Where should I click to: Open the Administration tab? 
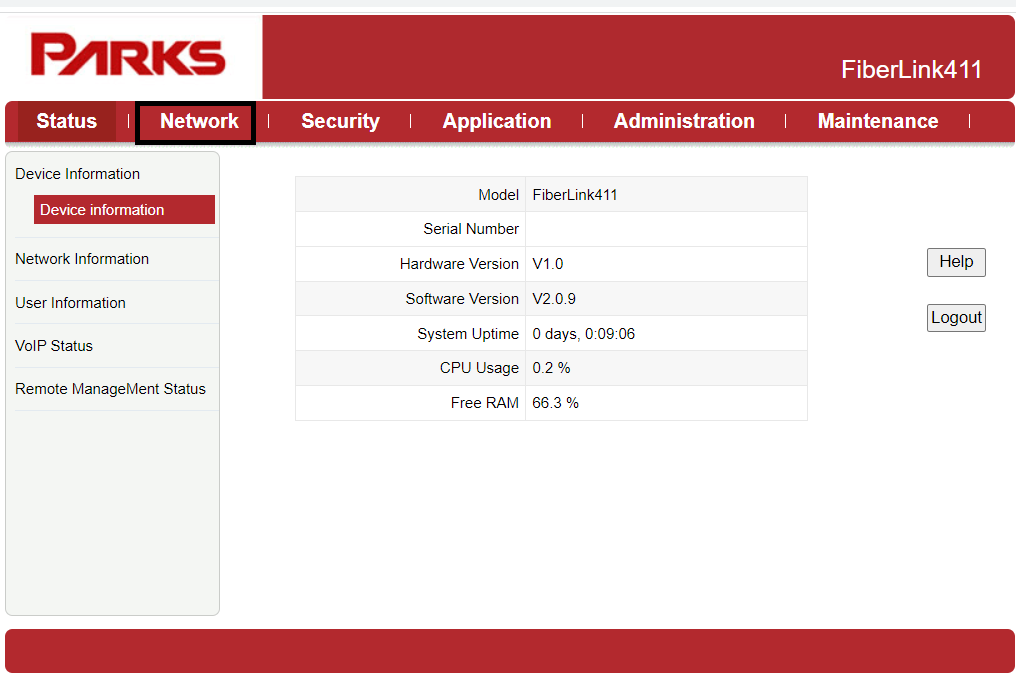[684, 121]
